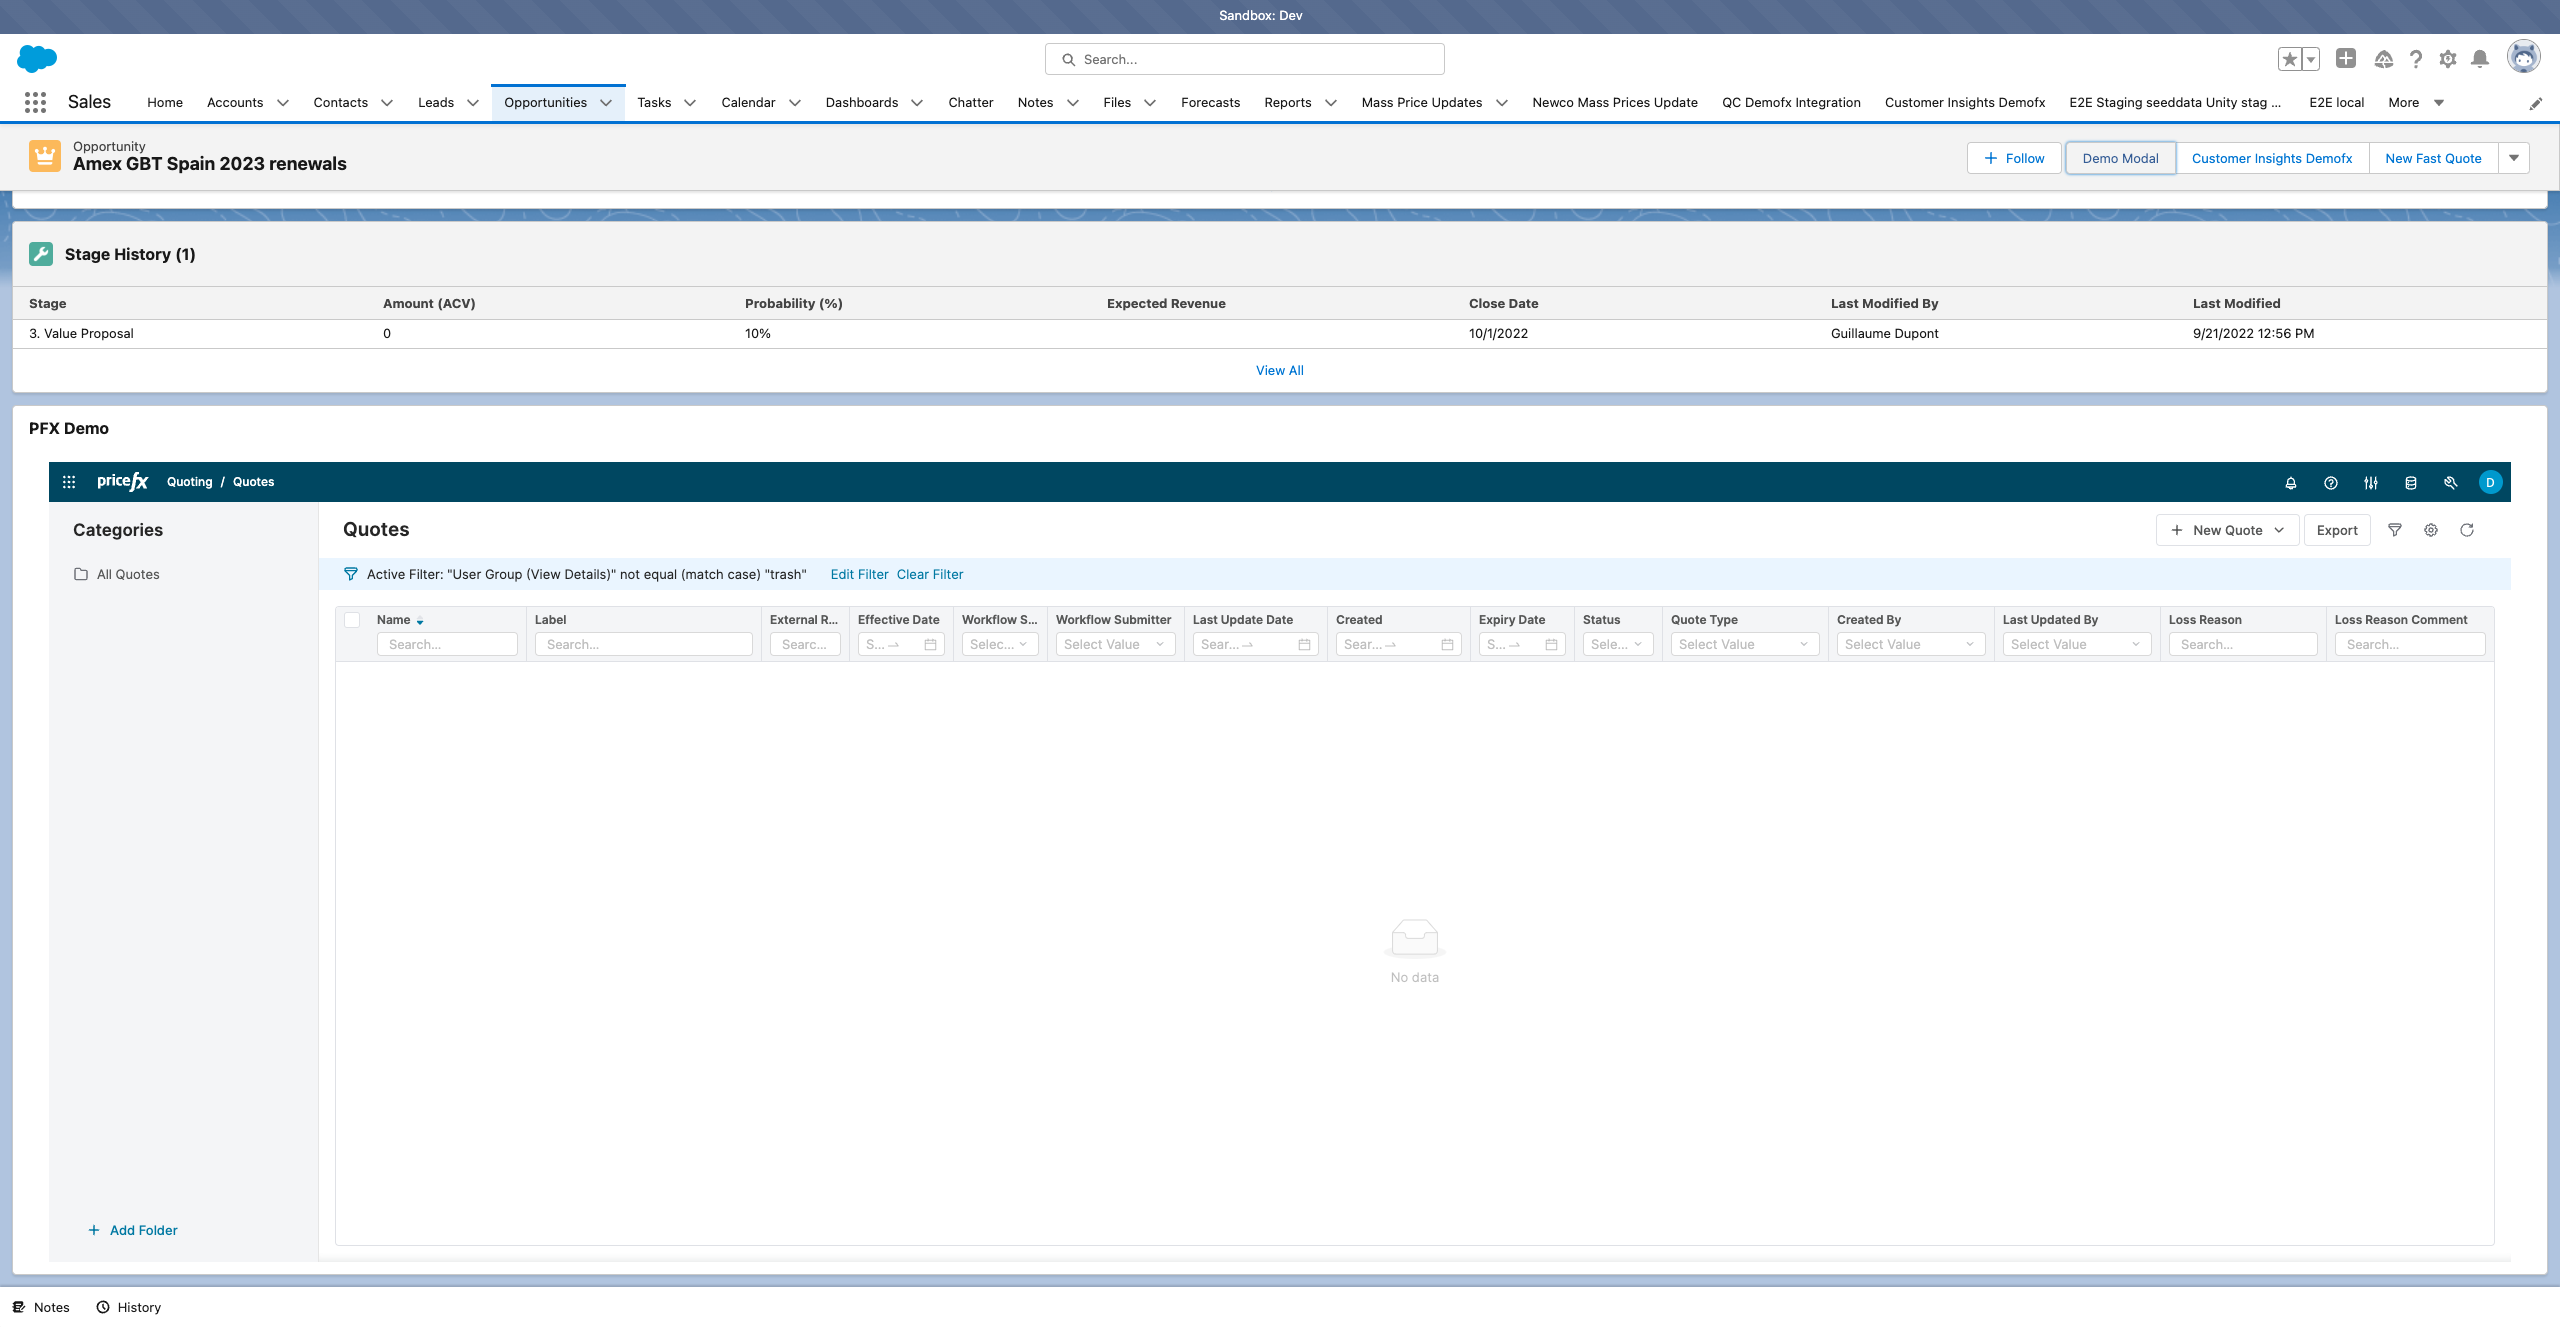Screen dimensions: 2560x1327
Task: Clear the active quotes filter
Action: click(929, 574)
